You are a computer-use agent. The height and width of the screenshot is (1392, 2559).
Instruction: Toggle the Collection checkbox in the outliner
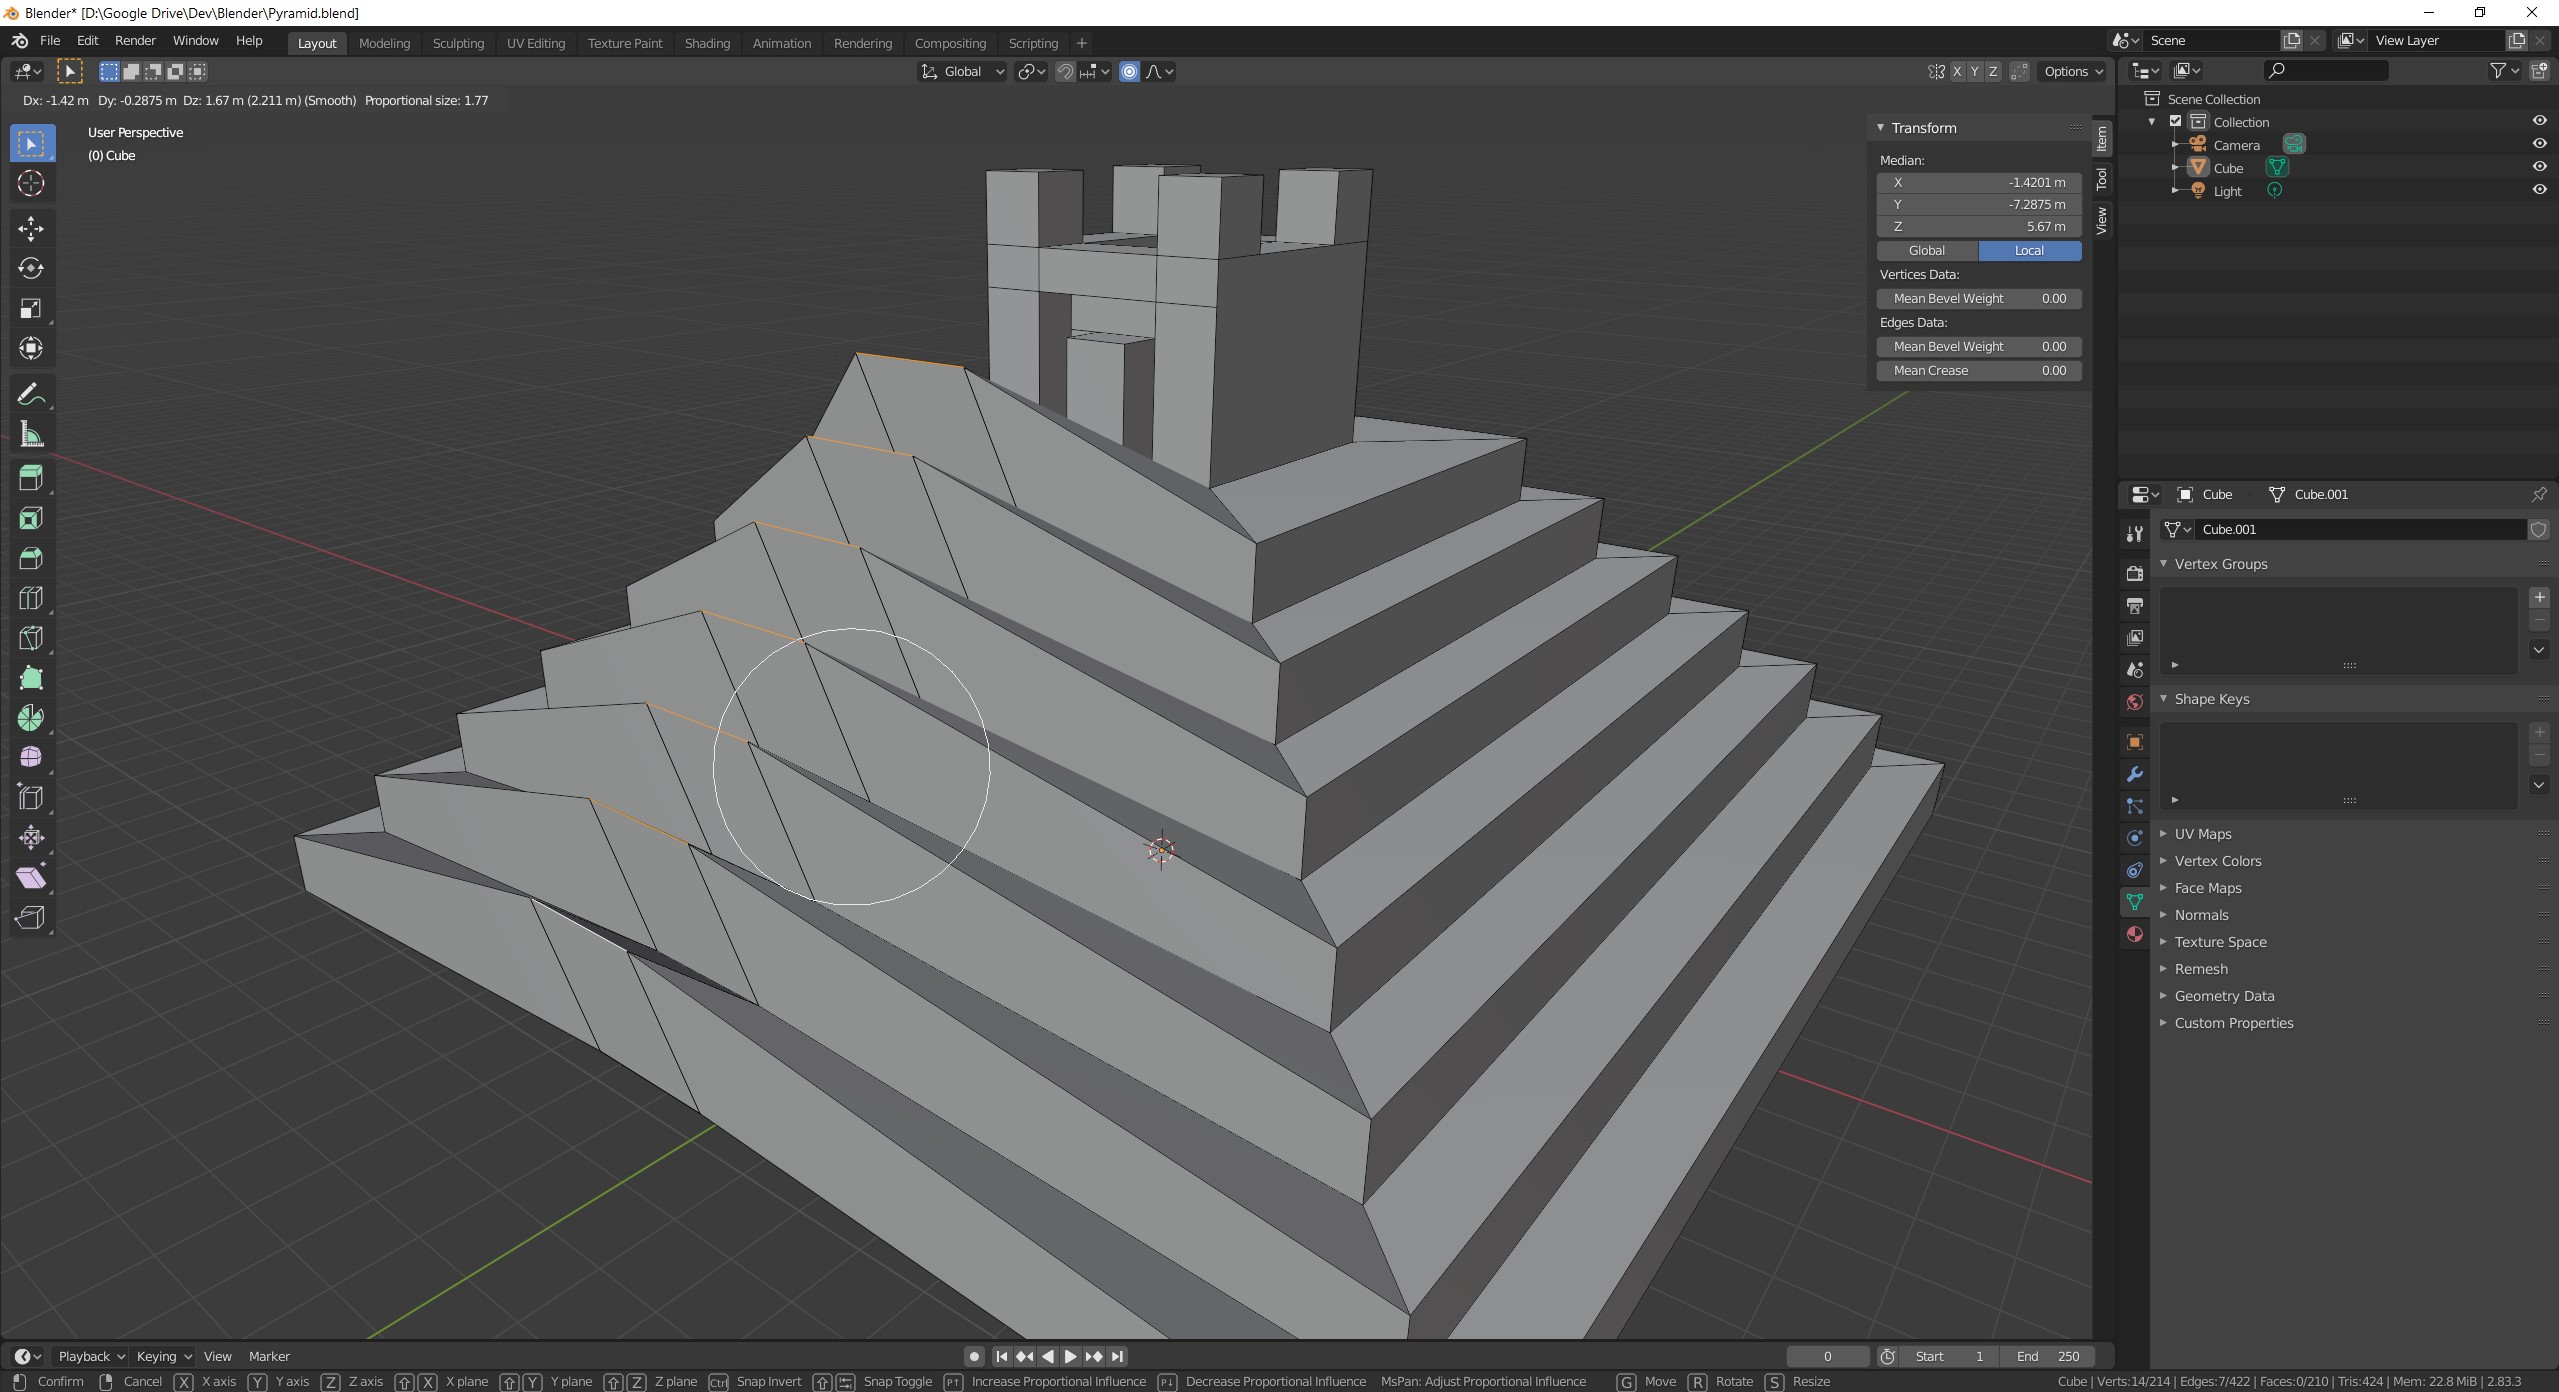click(2175, 121)
